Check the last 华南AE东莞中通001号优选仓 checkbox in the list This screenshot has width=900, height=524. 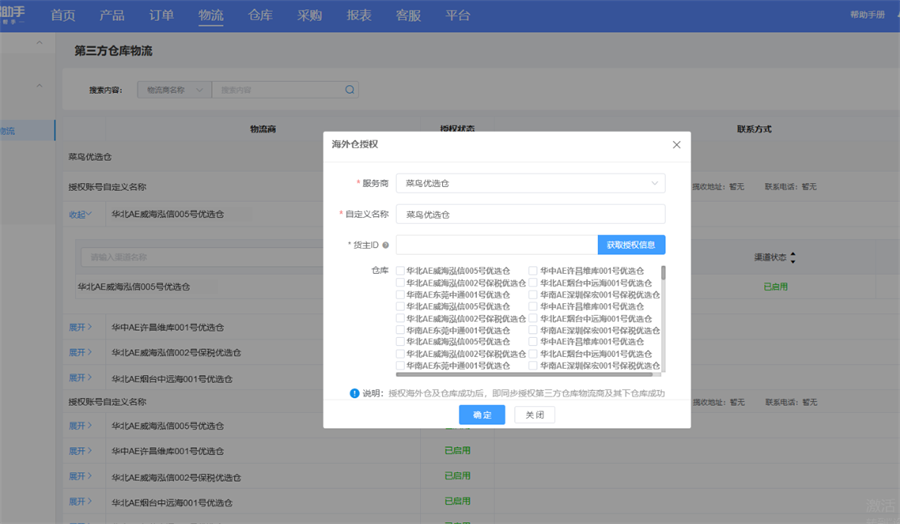400,366
